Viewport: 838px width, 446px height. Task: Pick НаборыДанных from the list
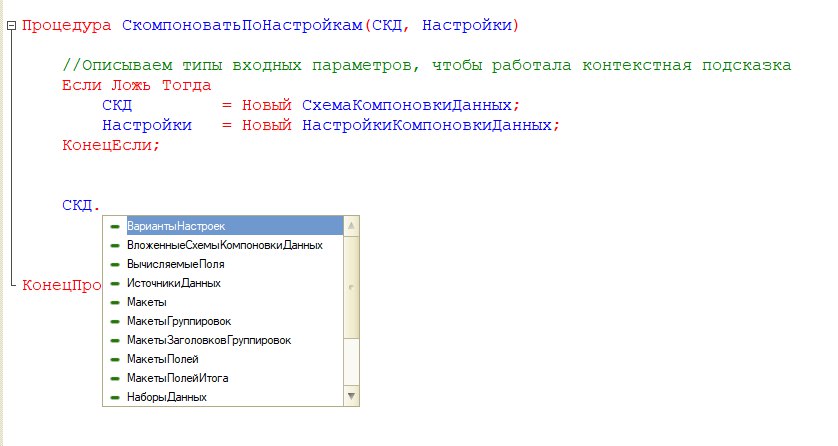[222, 397]
